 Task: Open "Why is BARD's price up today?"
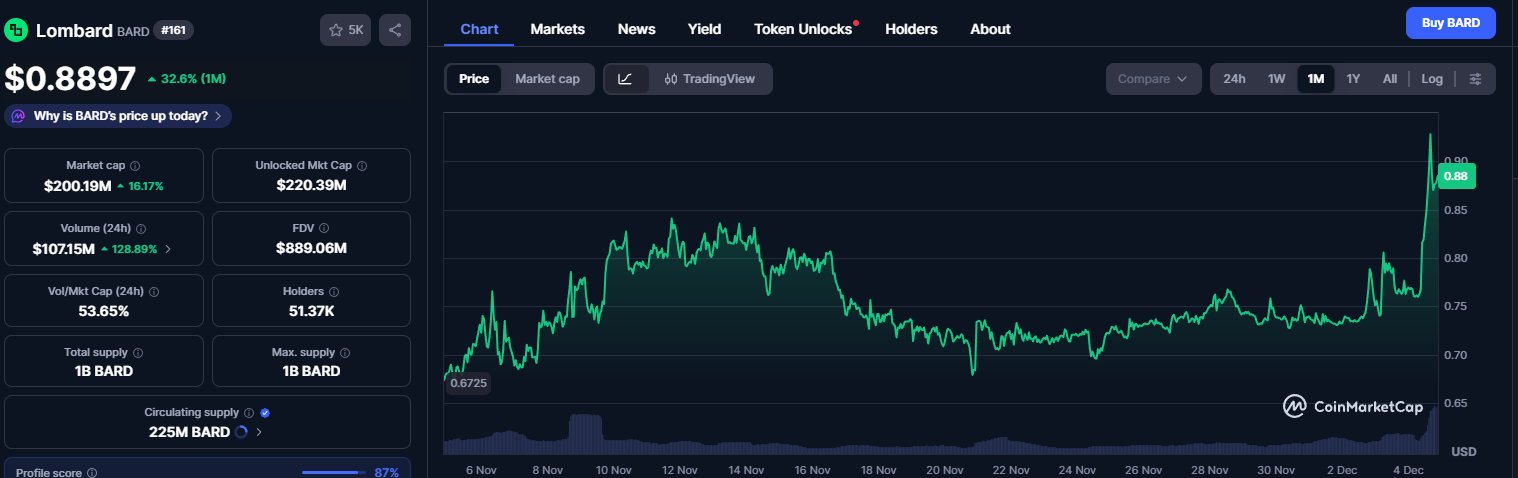[120, 116]
